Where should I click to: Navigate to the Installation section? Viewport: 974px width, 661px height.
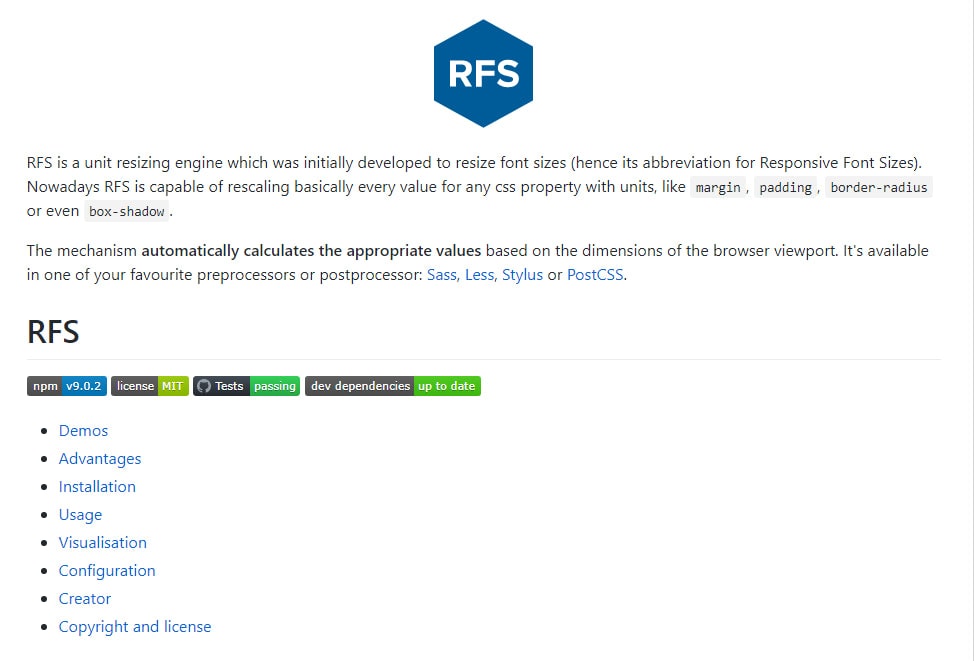point(97,486)
